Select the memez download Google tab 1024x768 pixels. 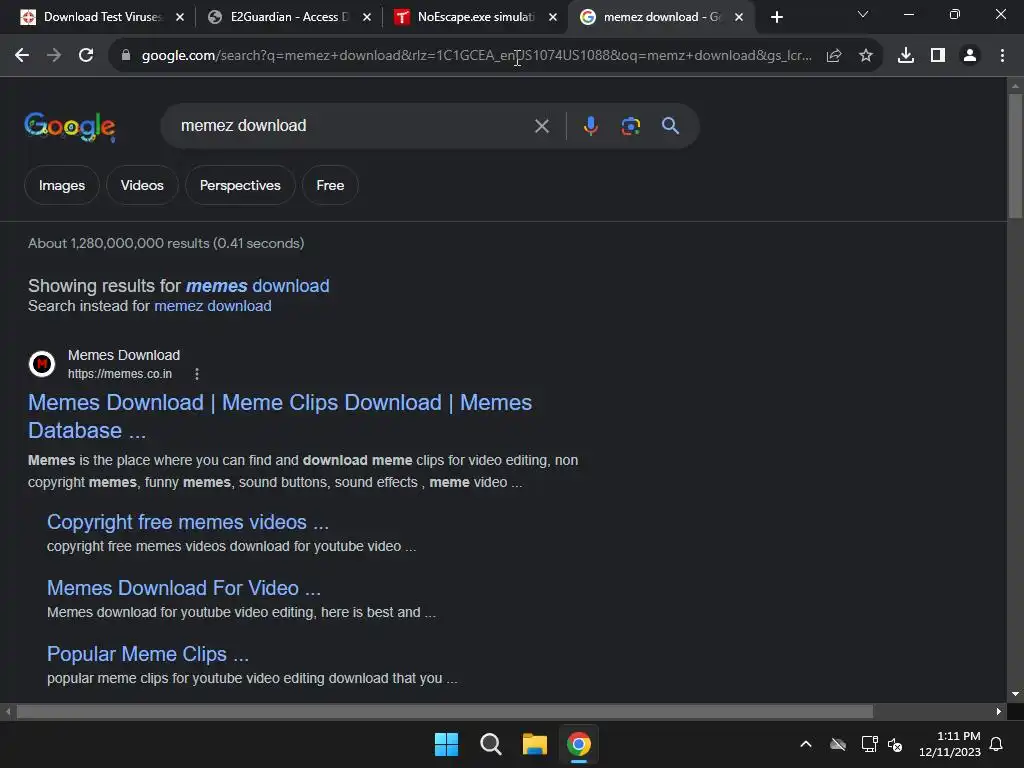pyautogui.click(x=662, y=17)
